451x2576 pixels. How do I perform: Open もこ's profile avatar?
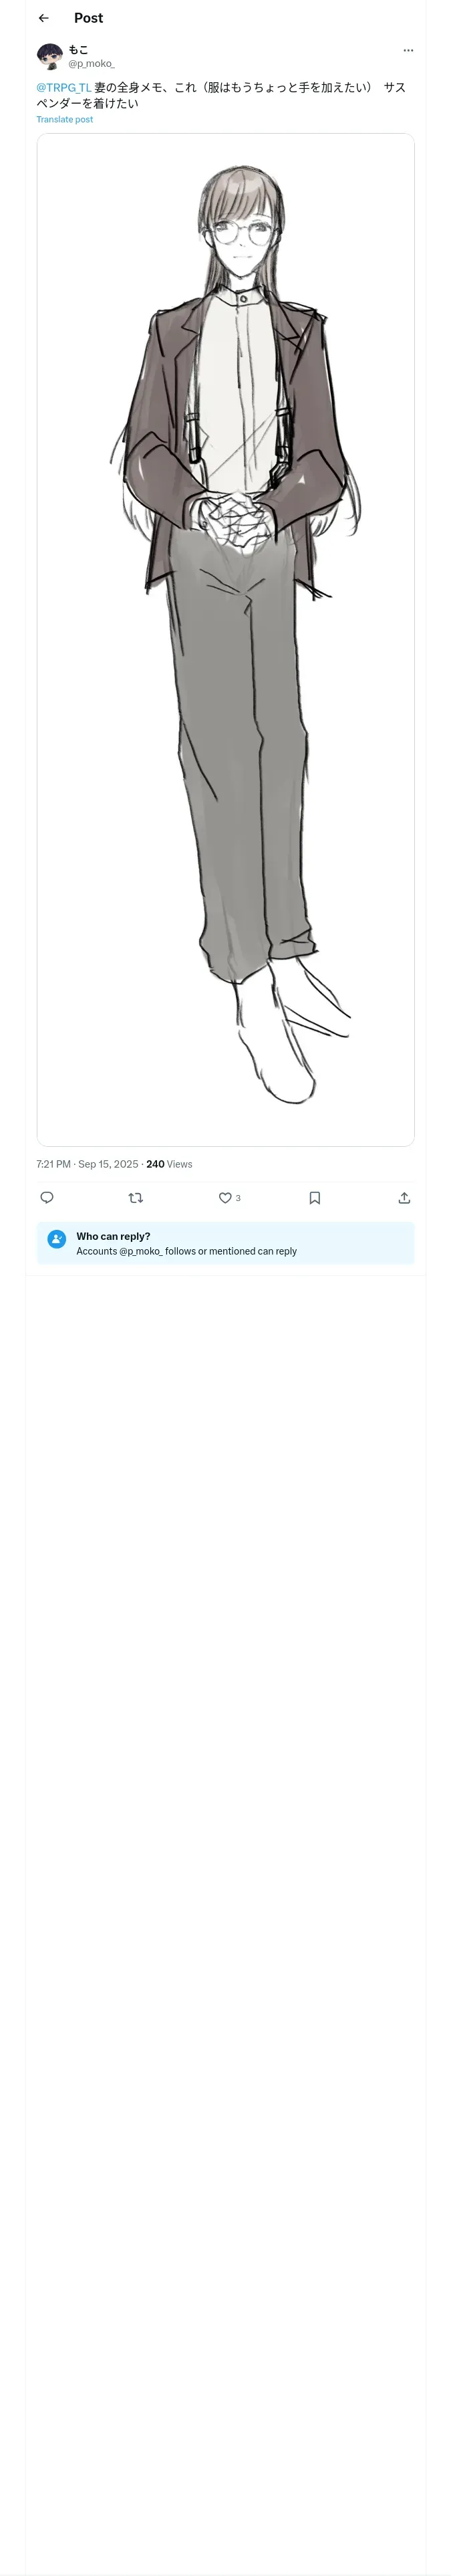[x=49, y=56]
